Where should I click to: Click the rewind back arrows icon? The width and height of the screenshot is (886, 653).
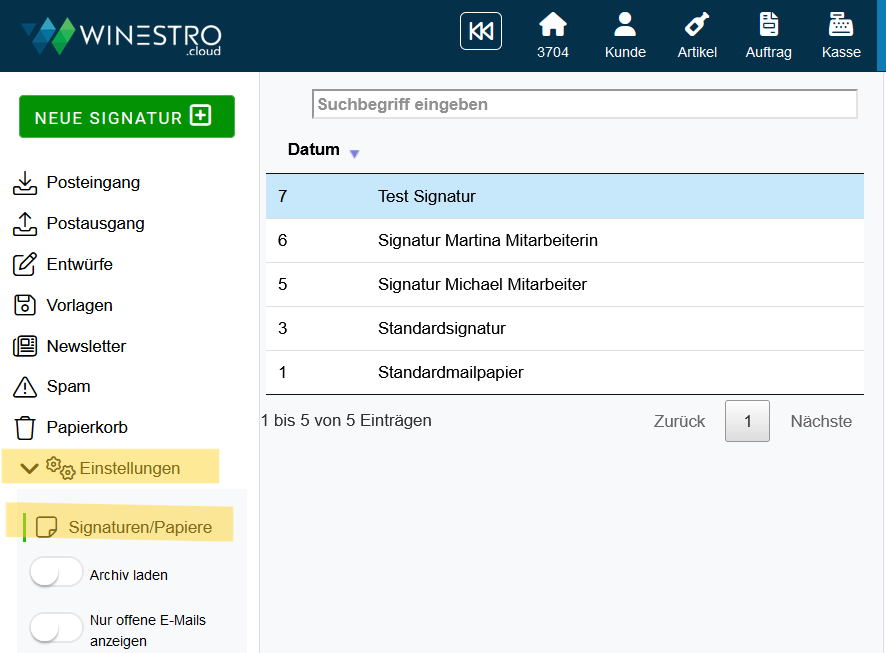coord(480,31)
